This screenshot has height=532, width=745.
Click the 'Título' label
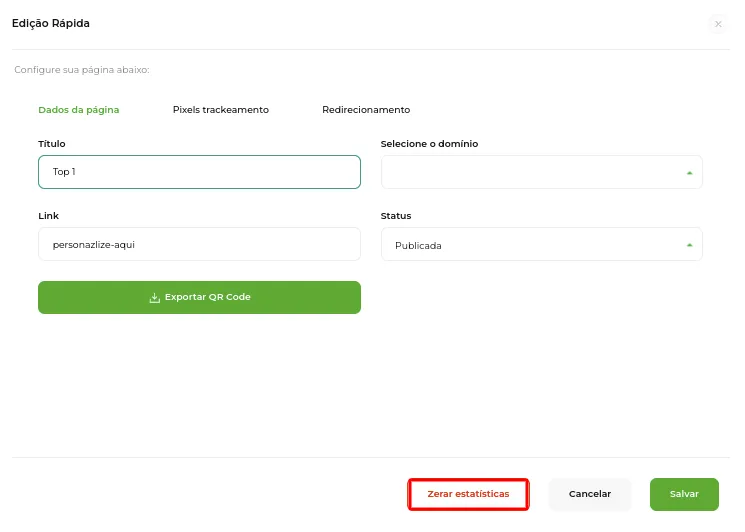[x=52, y=143]
